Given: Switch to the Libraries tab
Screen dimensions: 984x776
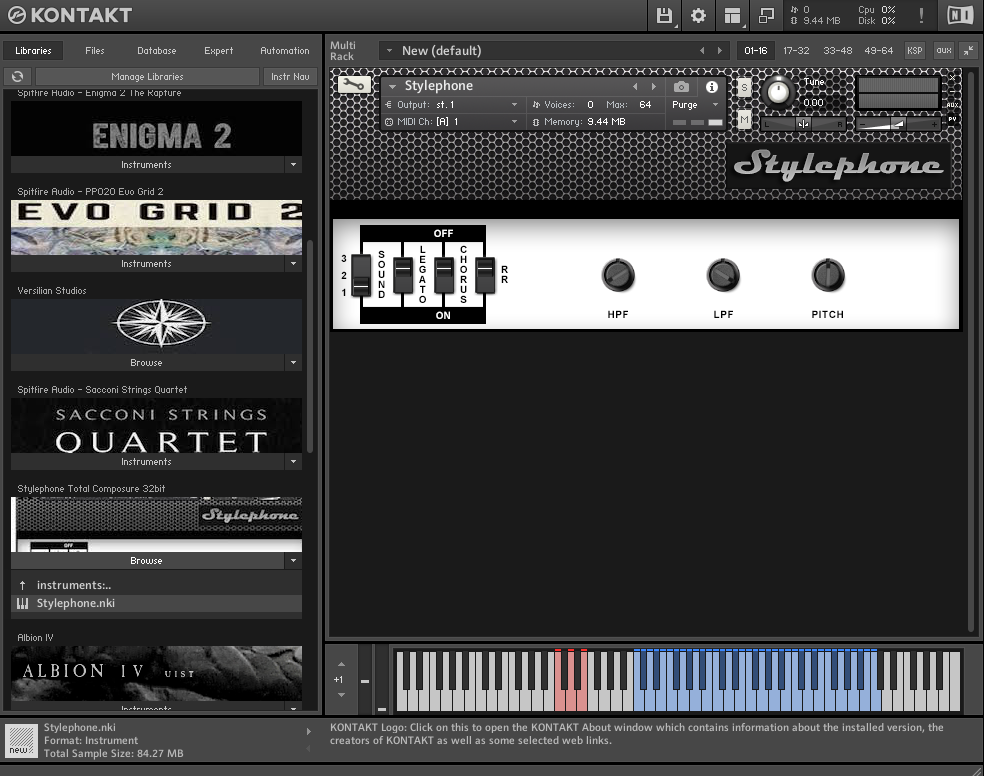Looking at the screenshot, I should point(33,51).
